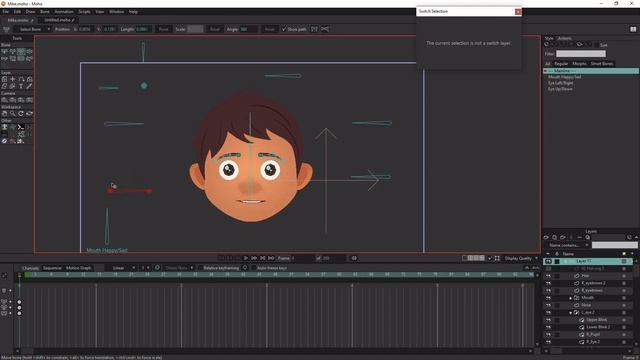The image size is (640, 360).
Task: Select the Eyedropper tool in Layer tools
Action: tap(29, 86)
